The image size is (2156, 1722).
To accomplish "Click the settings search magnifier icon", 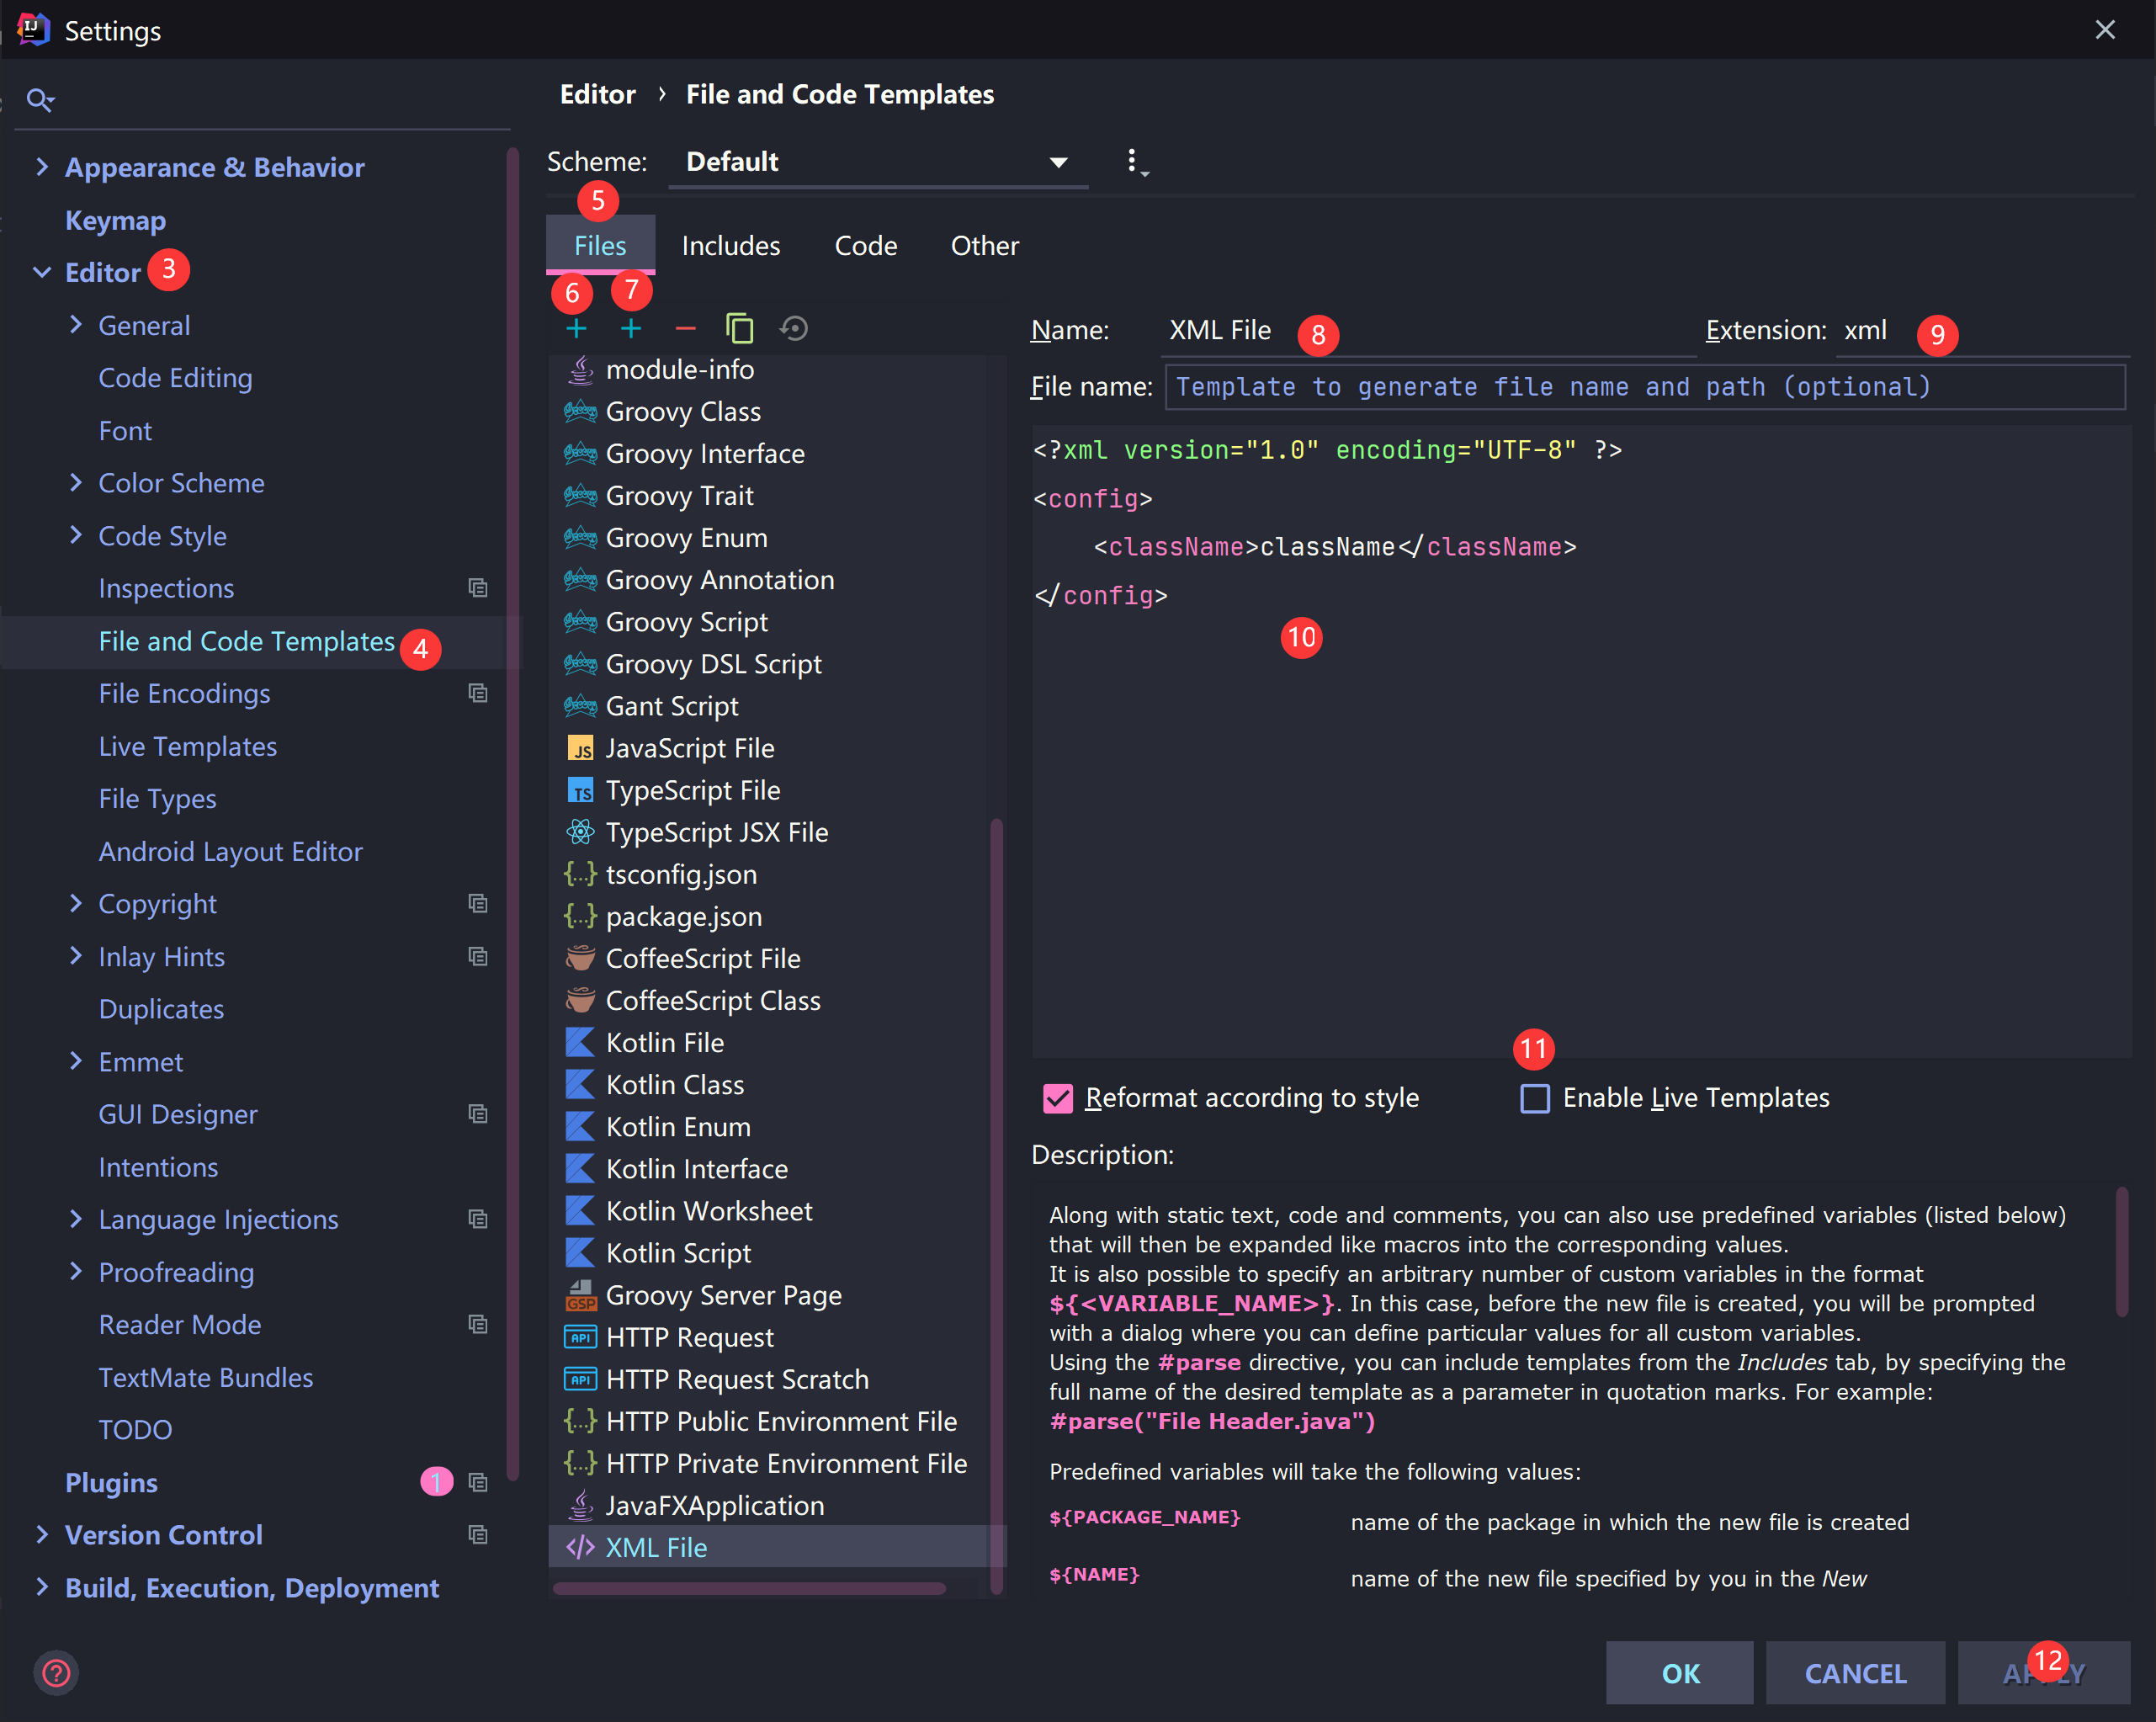I will [40, 100].
